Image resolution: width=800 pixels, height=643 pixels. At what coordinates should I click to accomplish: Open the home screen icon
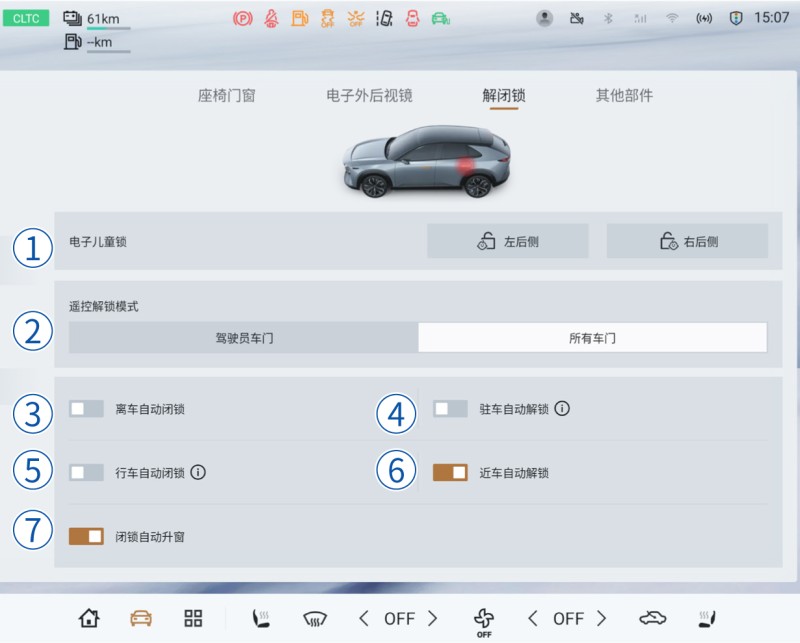89,618
